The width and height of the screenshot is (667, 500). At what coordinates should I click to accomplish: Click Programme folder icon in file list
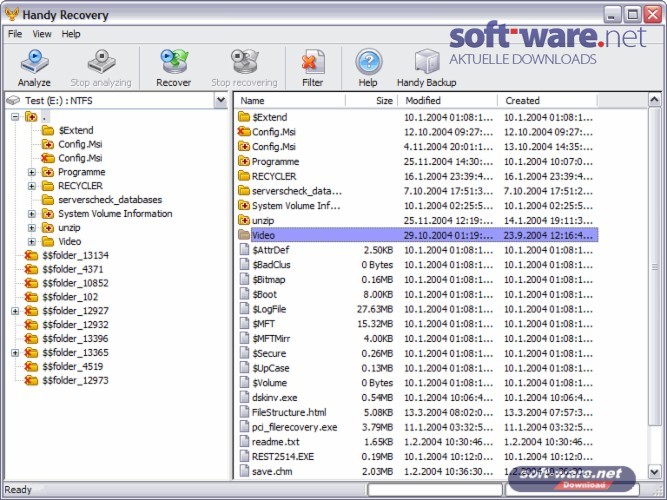[244, 161]
